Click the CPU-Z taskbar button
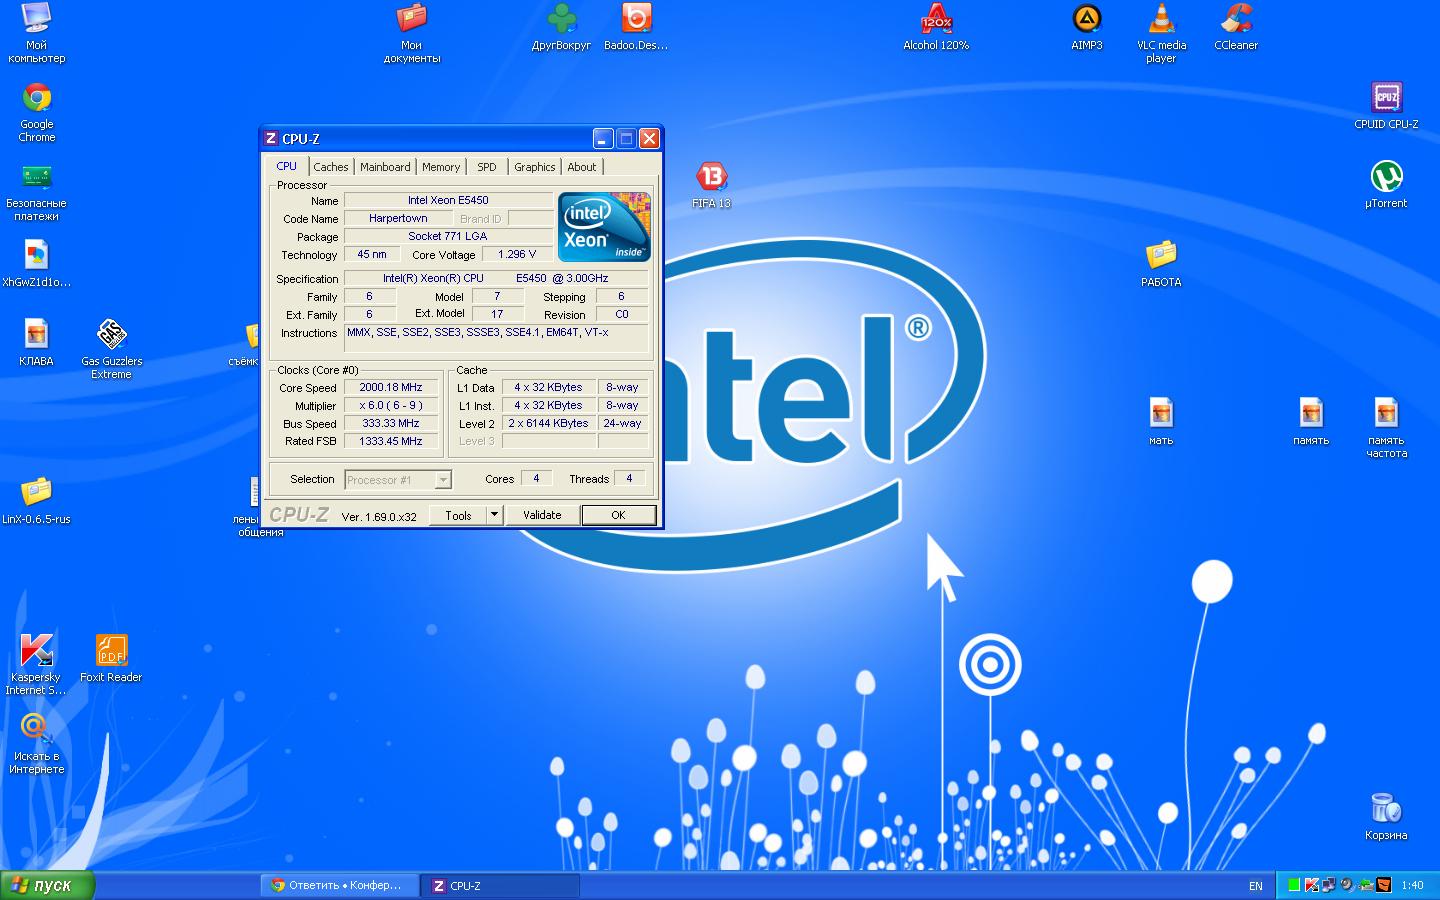Viewport: 1440px width, 900px height. [501, 885]
